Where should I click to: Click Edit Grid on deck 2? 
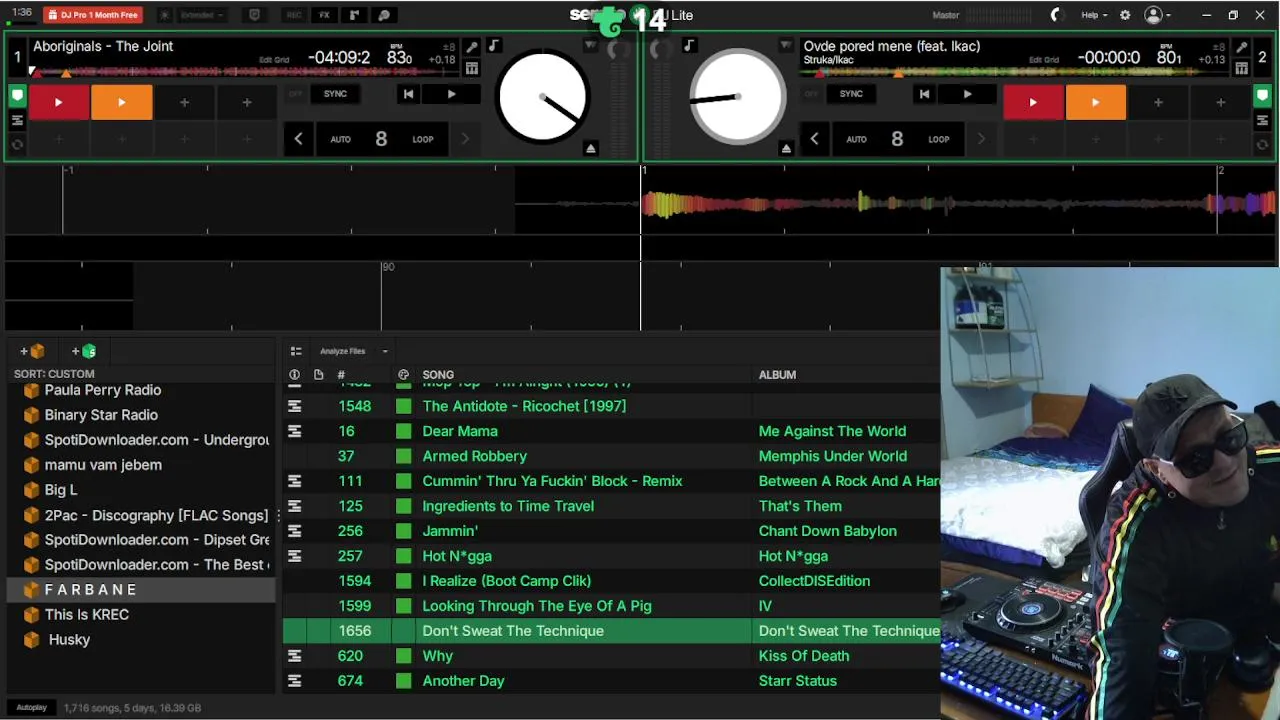point(1044,60)
